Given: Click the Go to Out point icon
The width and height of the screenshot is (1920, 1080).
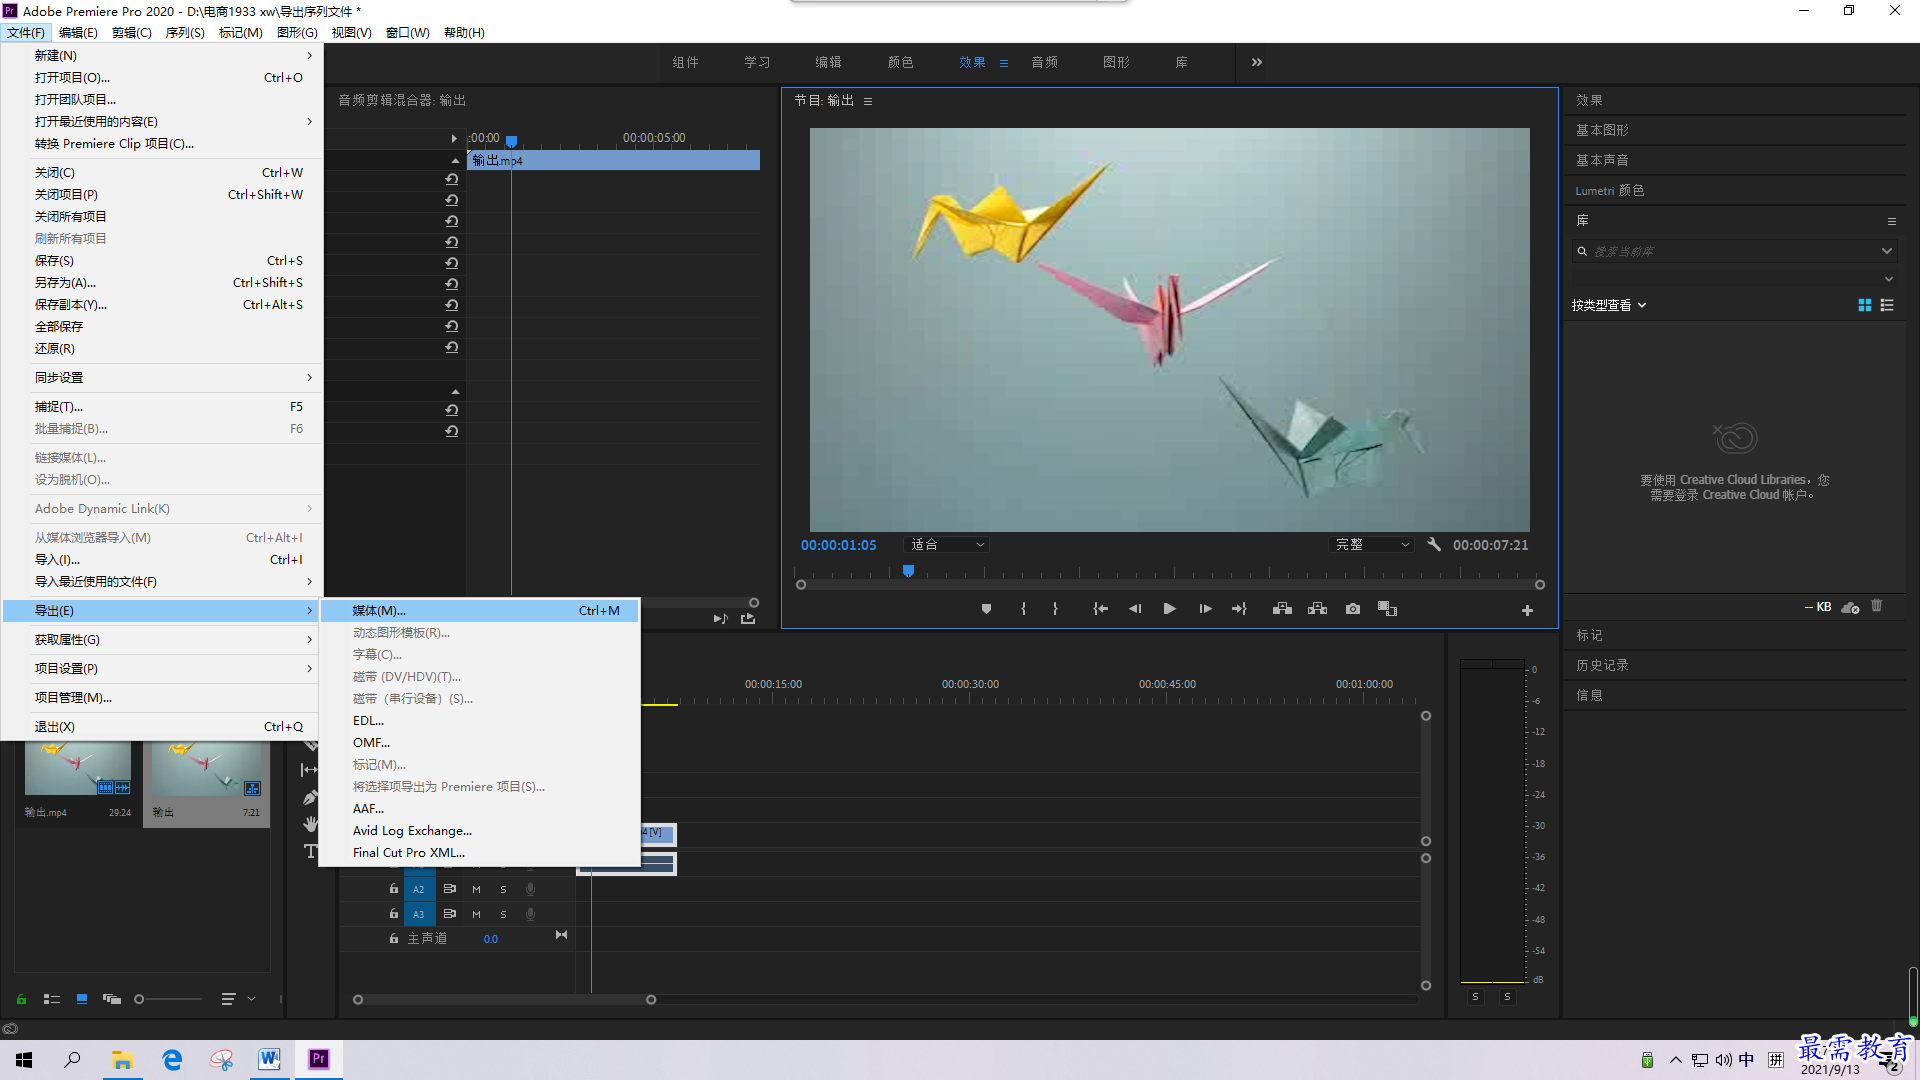Looking at the screenshot, I should [1239, 609].
